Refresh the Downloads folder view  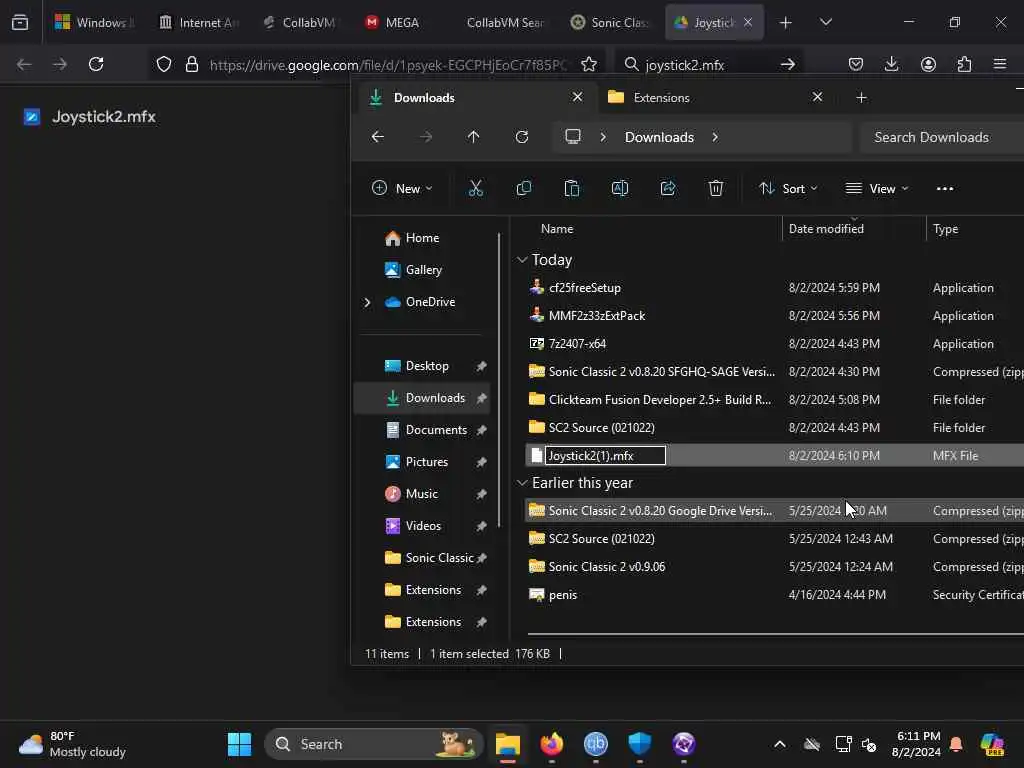click(x=522, y=137)
